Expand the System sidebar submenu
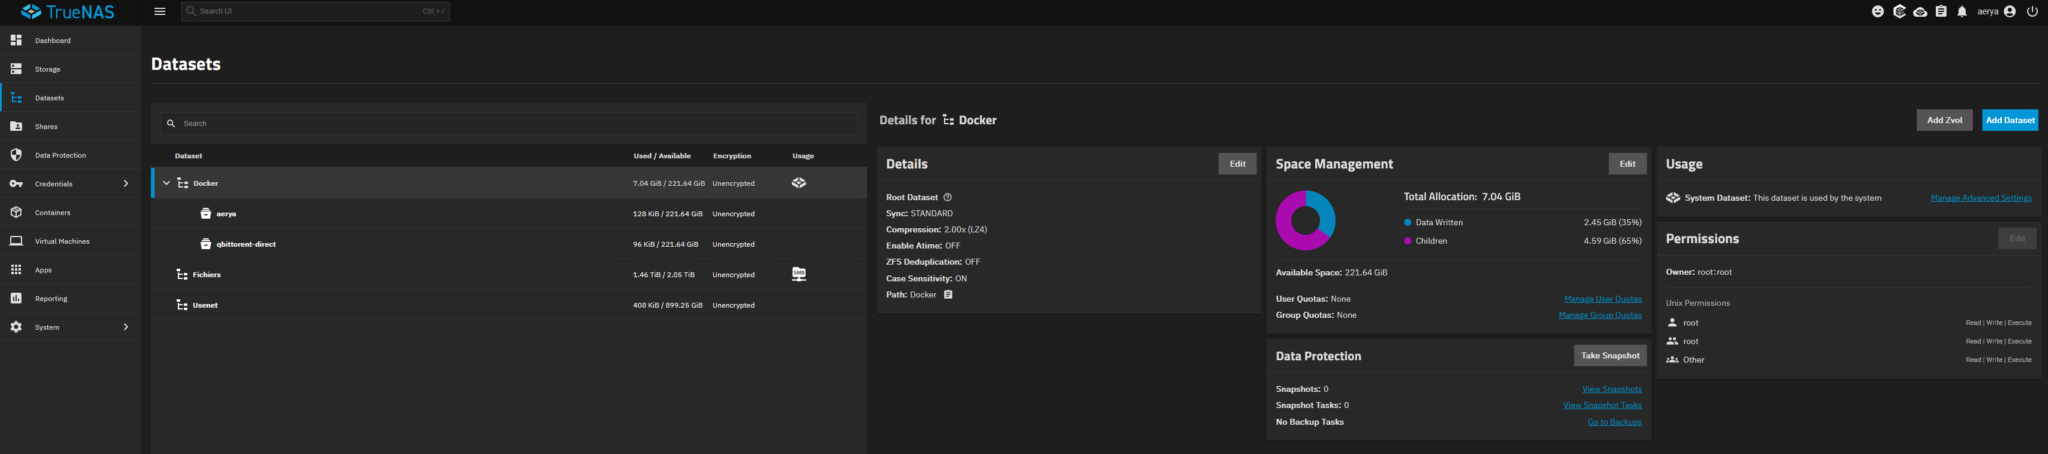The height and width of the screenshot is (454, 2048). point(126,327)
